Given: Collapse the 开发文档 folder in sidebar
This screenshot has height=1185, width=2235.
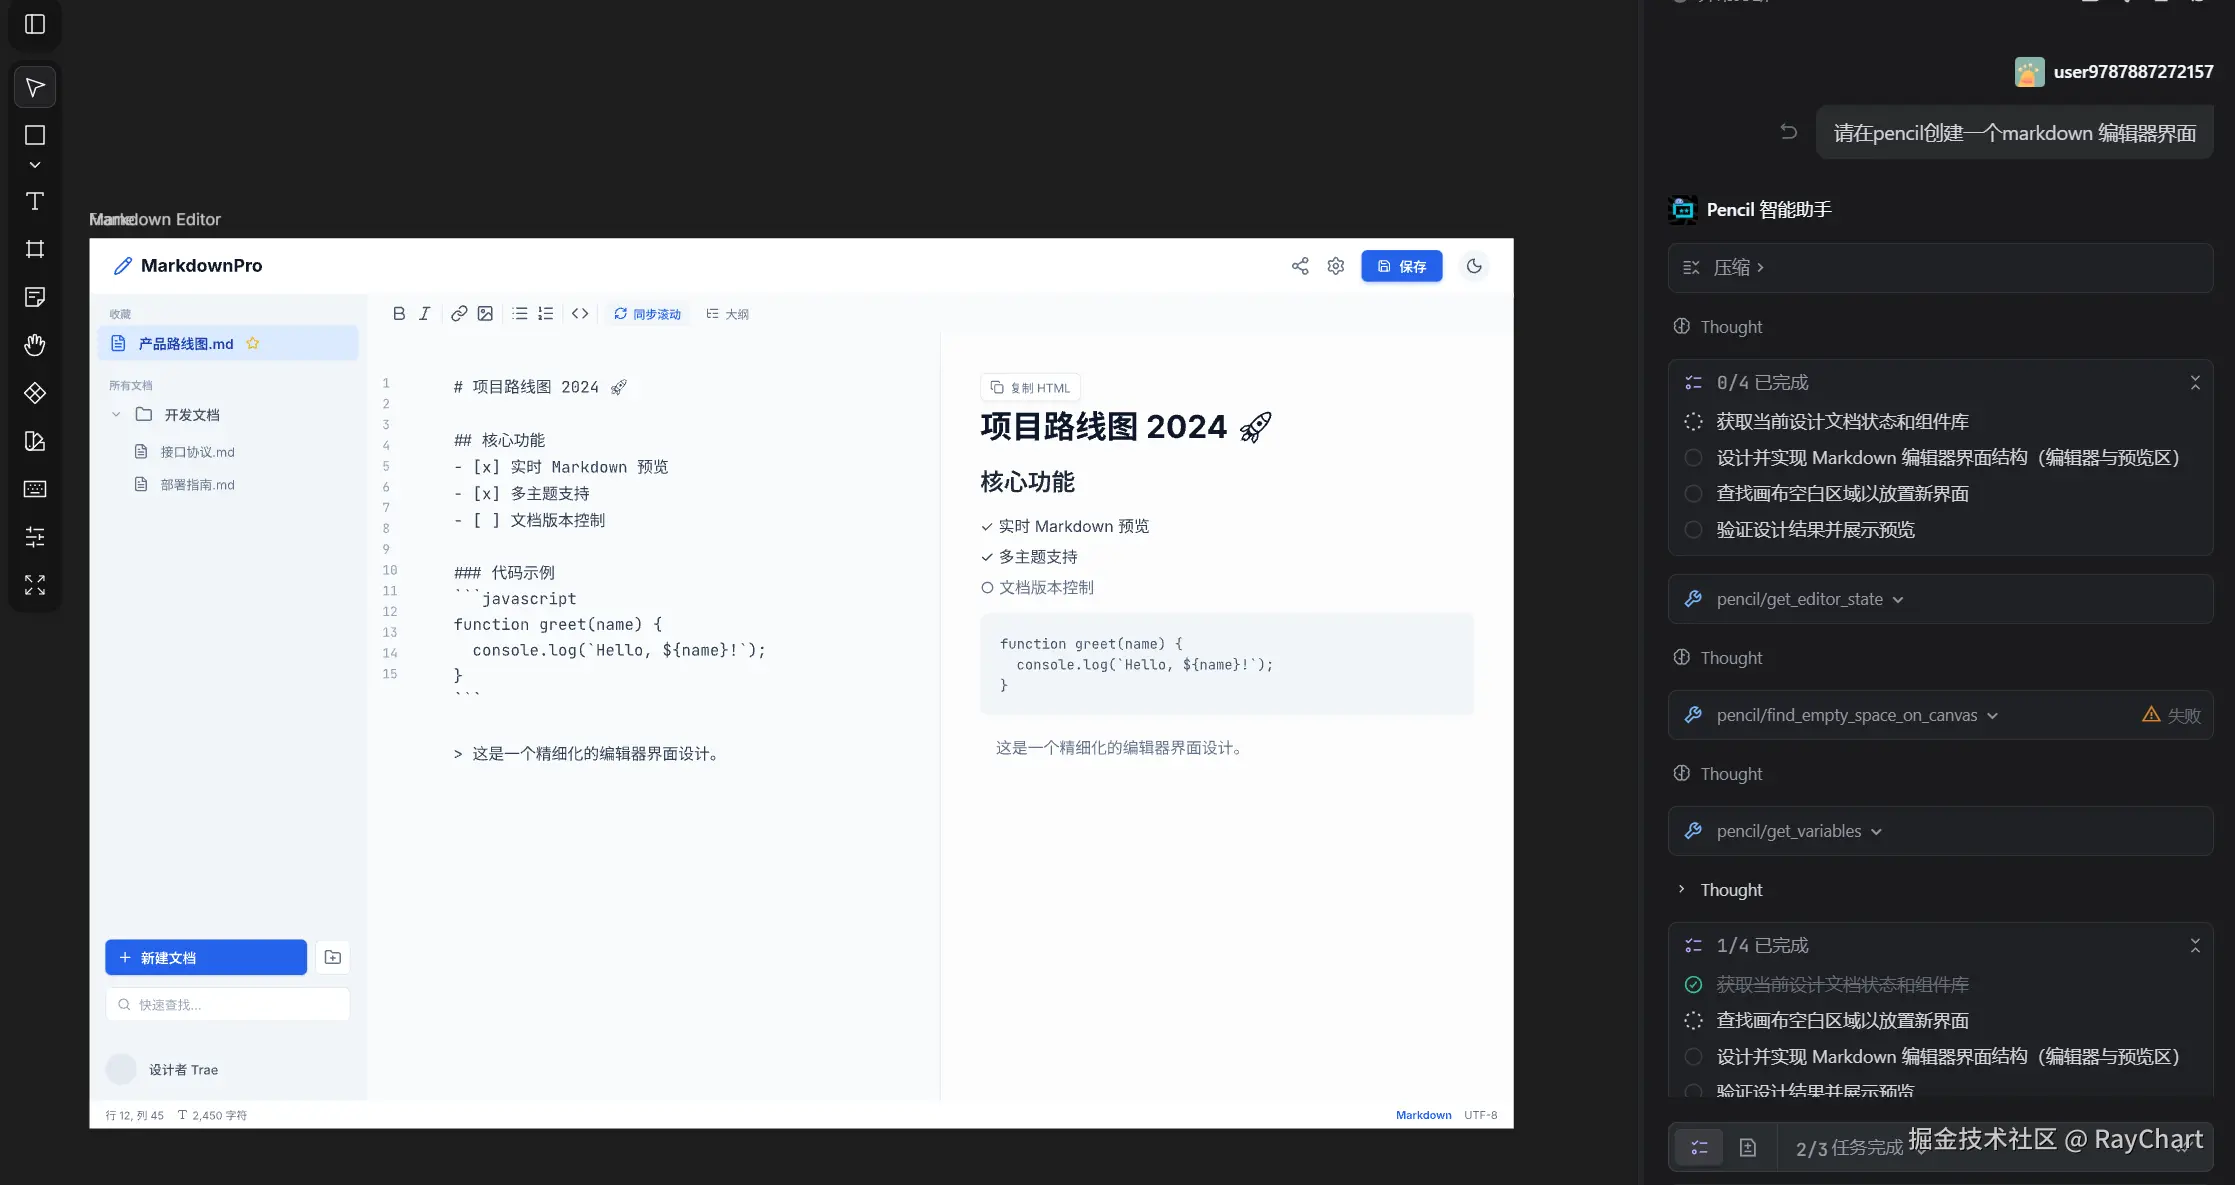Looking at the screenshot, I should coord(116,414).
